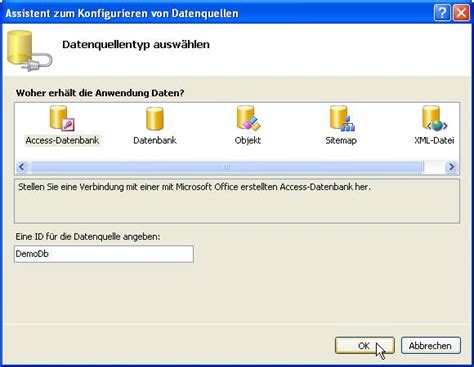
Task: Select the Sitemap data source icon
Action: [342, 118]
